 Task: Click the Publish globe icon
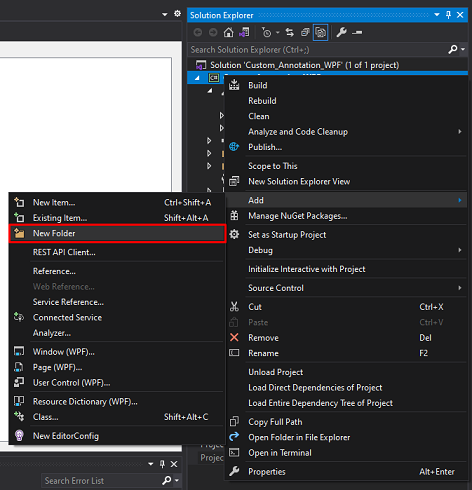tap(234, 147)
